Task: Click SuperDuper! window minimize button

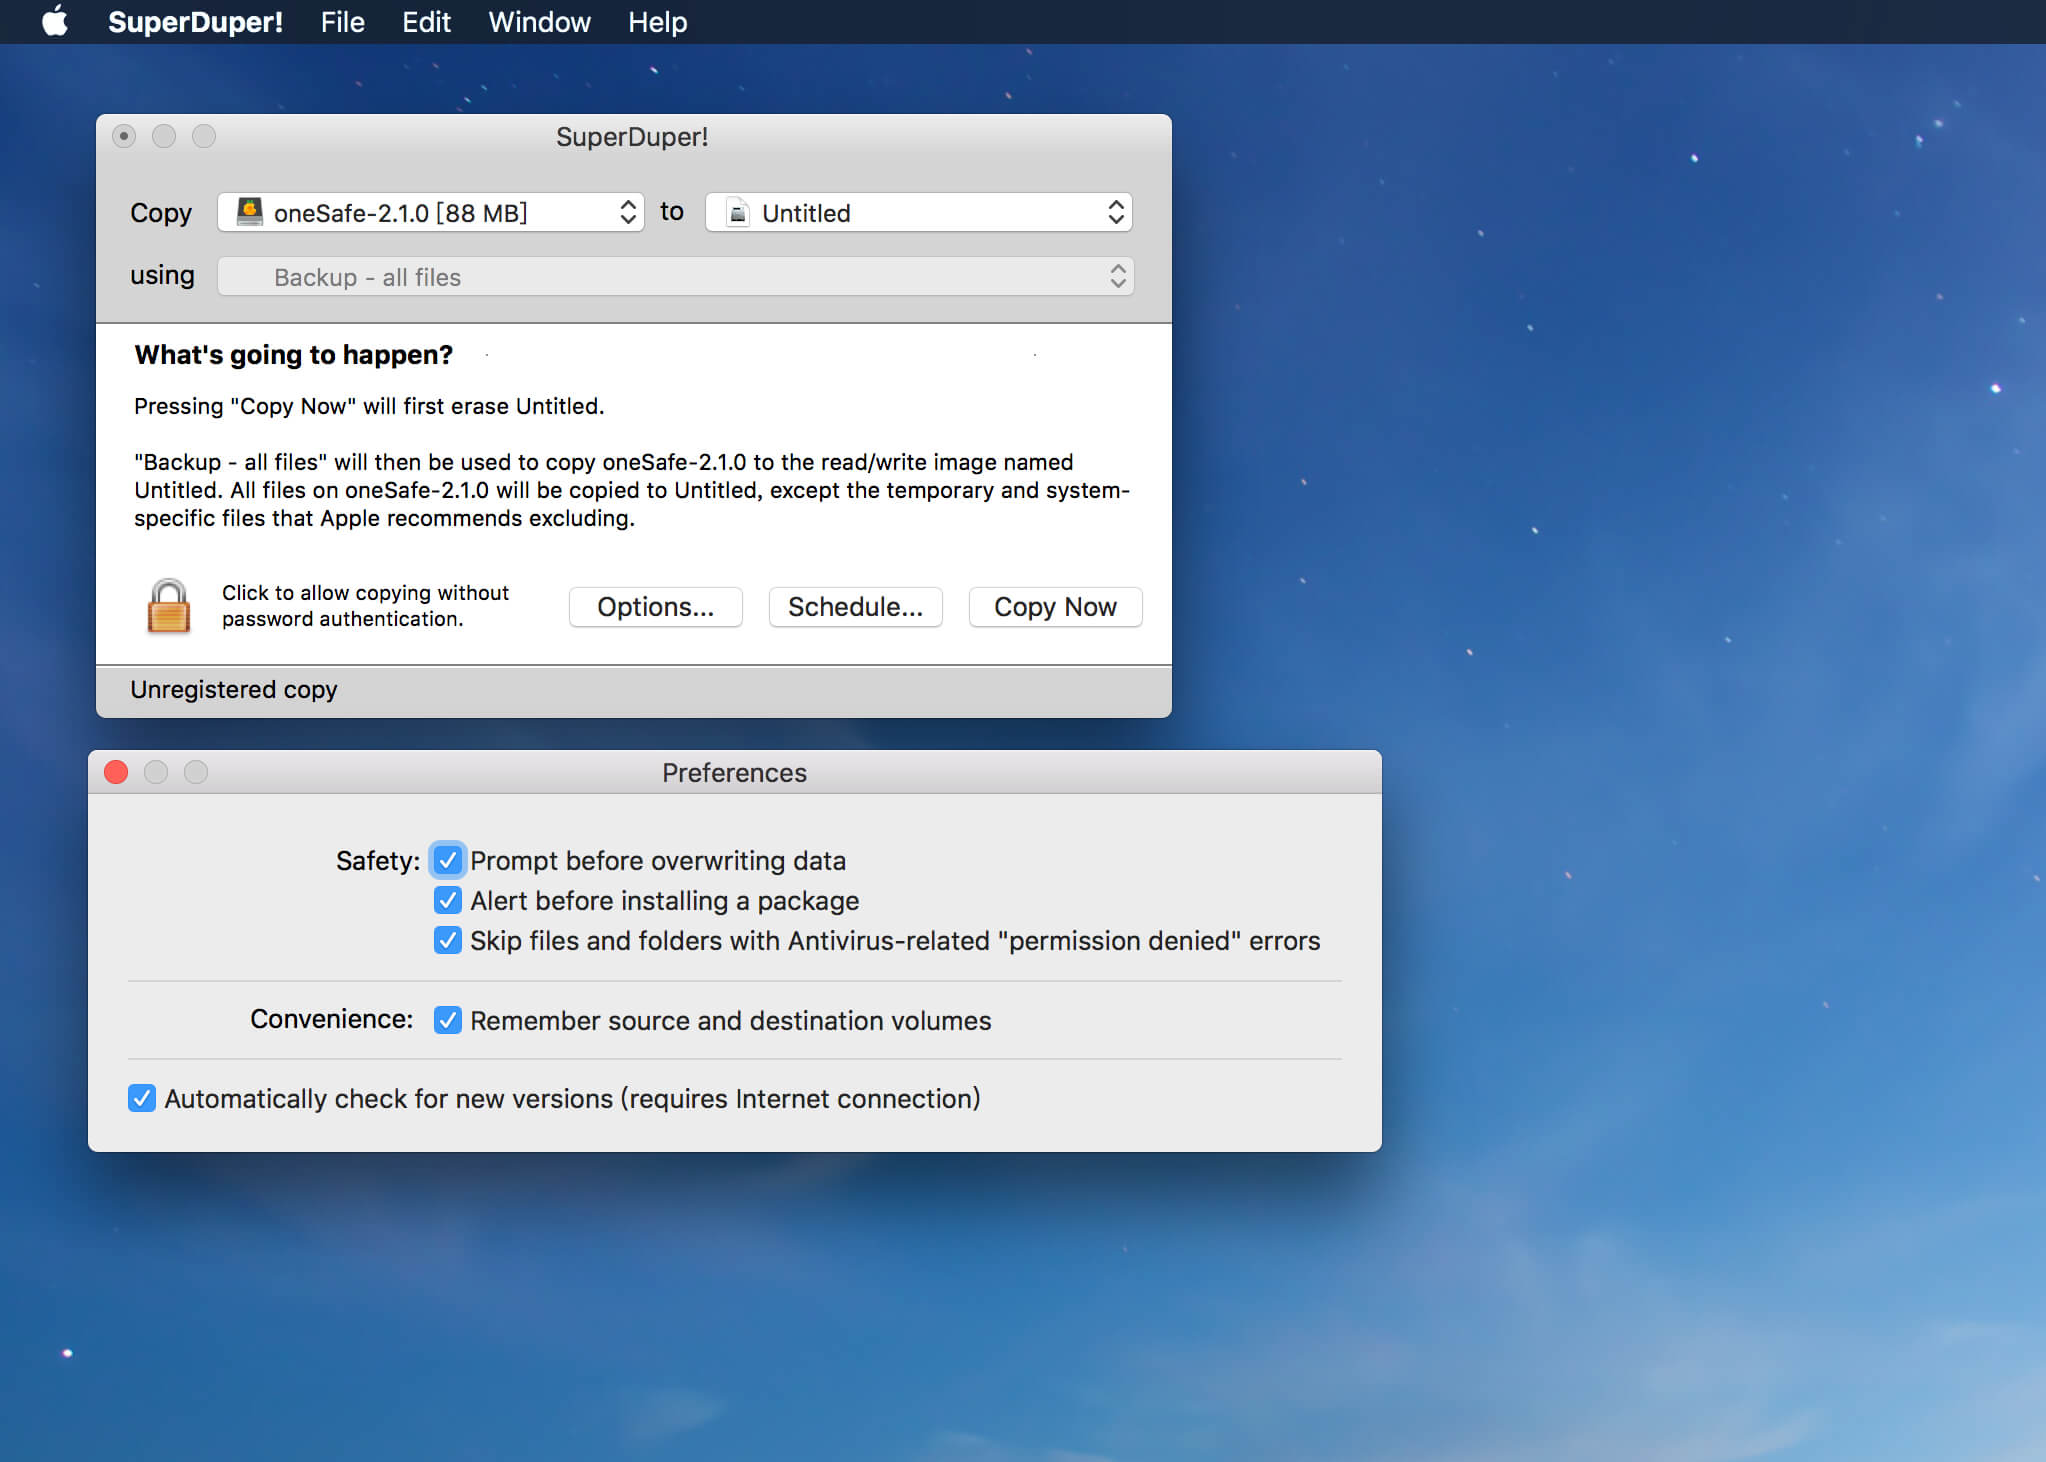Action: (x=164, y=136)
